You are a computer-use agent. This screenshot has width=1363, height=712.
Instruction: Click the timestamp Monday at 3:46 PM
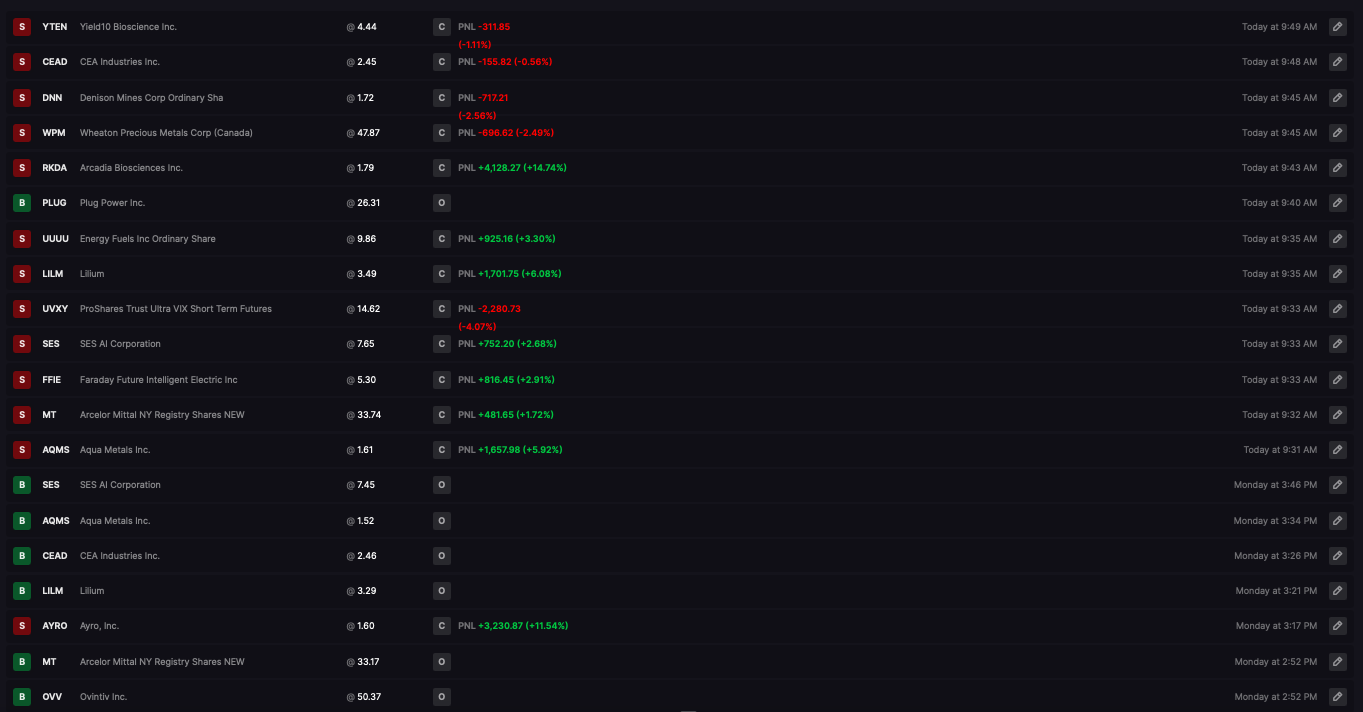pyautogui.click(x=1275, y=485)
